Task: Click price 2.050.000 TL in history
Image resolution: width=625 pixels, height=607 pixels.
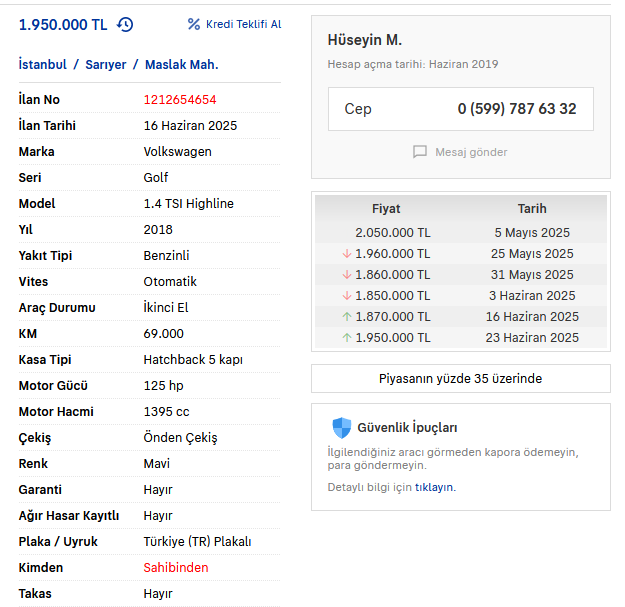Action: click(393, 233)
